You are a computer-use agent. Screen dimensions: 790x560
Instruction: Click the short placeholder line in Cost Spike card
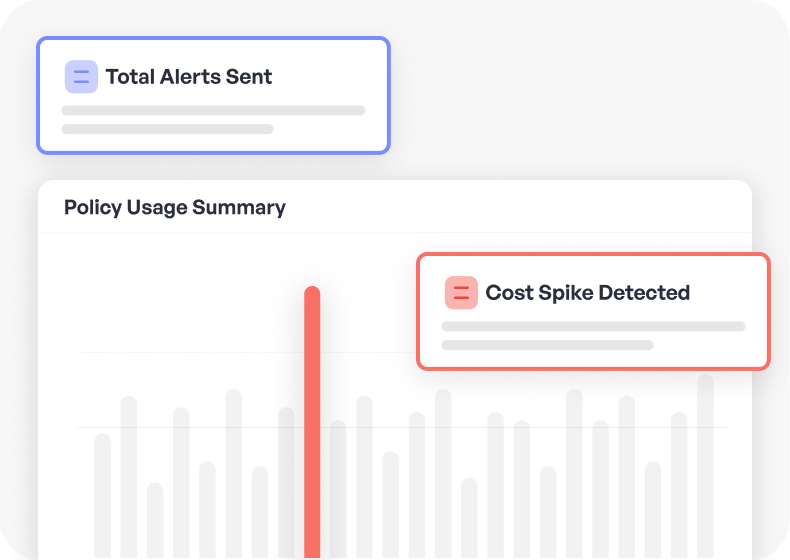pos(547,345)
